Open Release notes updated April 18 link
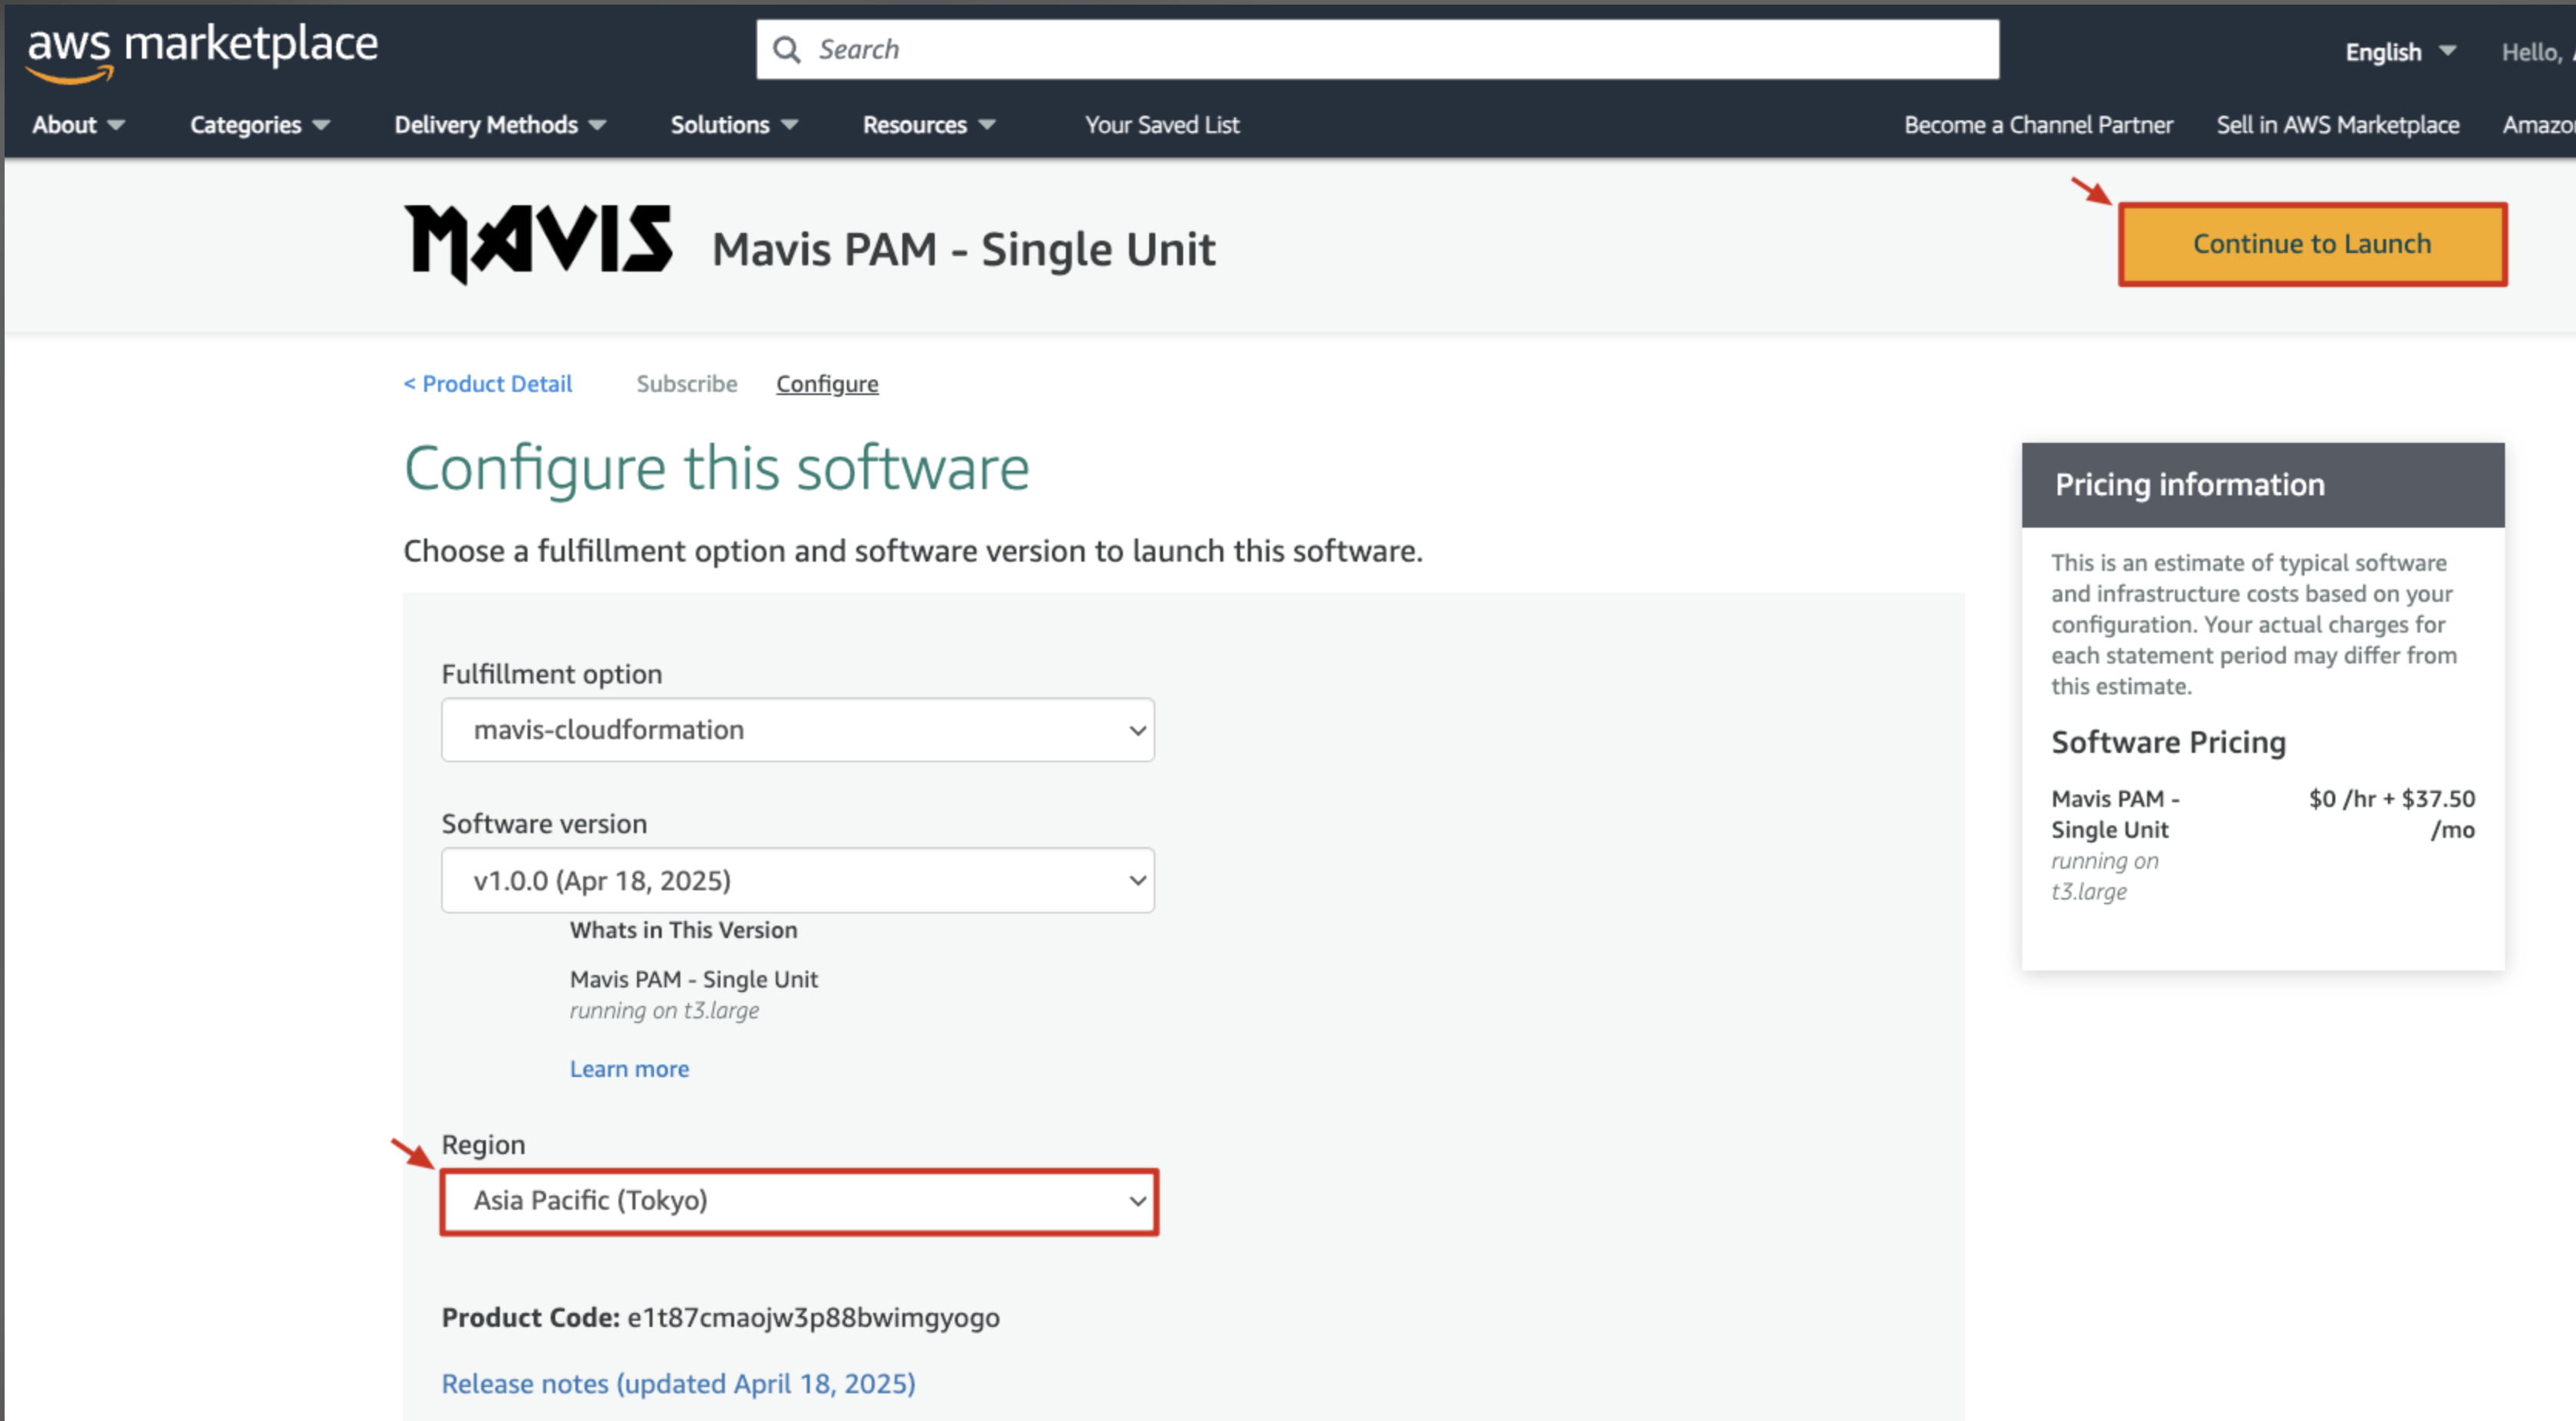The image size is (2576, 1421). coord(678,1384)
